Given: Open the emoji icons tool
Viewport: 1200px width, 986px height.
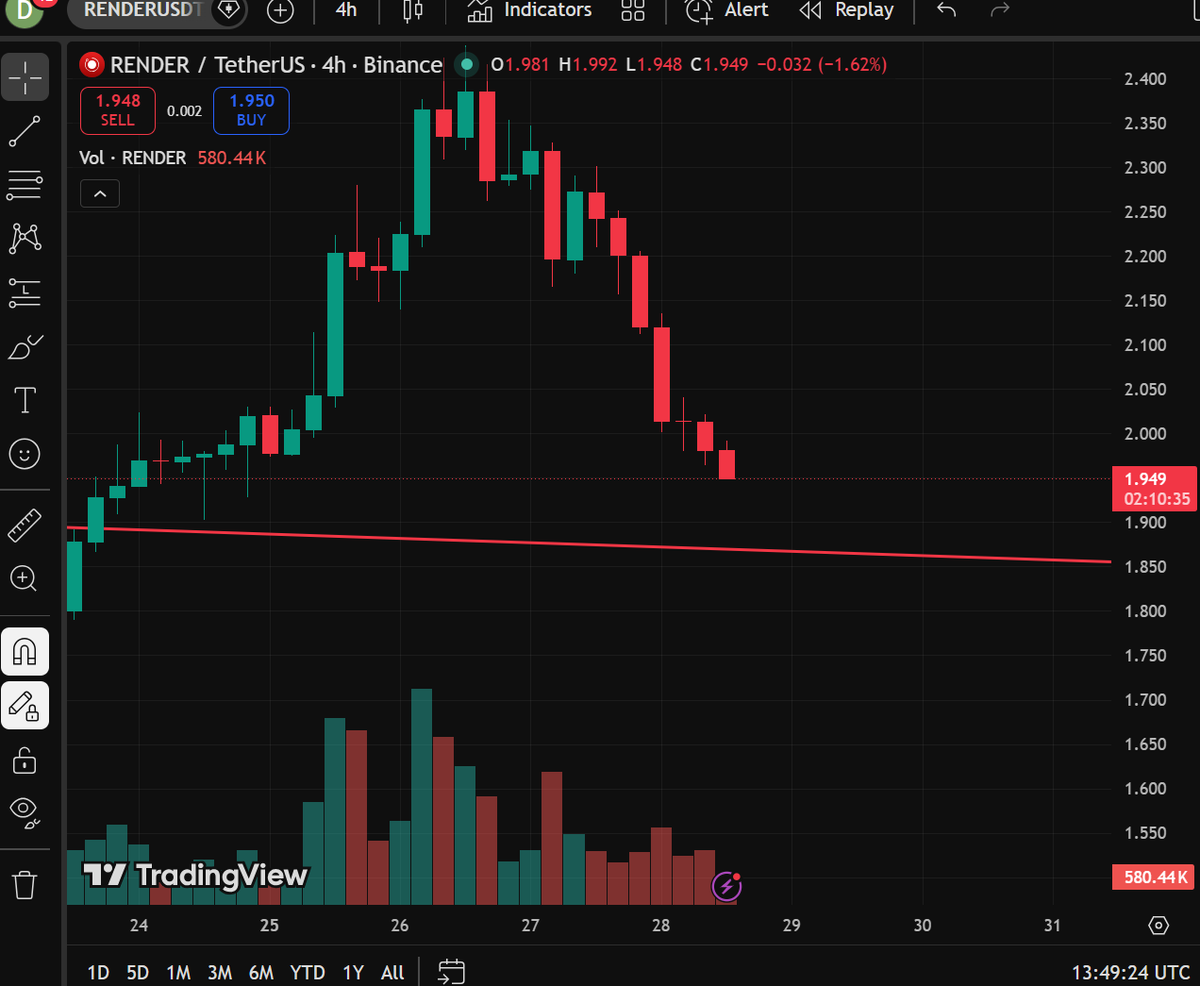Looking at the screenshot, I should (x=25, y=454).
